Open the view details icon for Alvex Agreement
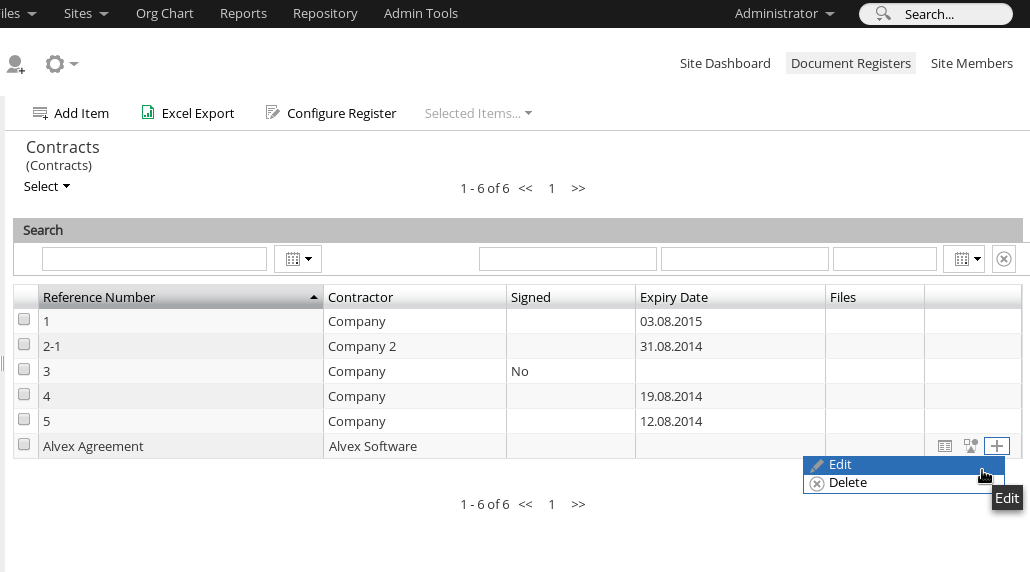The width and height of the screenshot is (1030, 572). point(945,446)
